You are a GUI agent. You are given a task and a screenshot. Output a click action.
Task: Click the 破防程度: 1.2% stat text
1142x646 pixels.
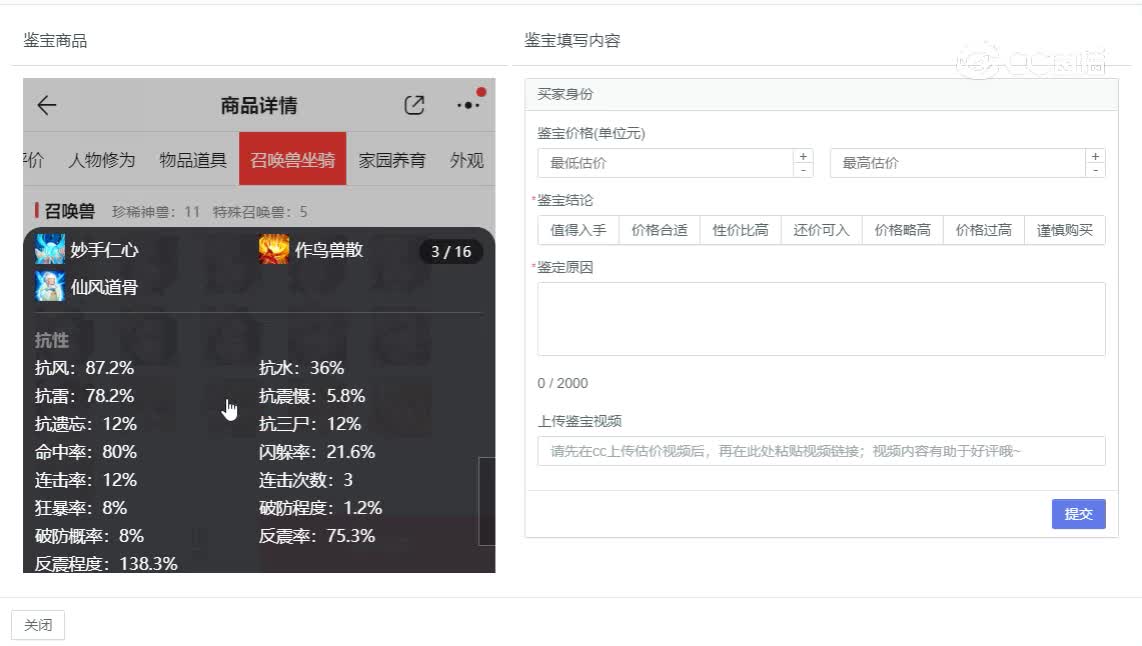[320, 508]
